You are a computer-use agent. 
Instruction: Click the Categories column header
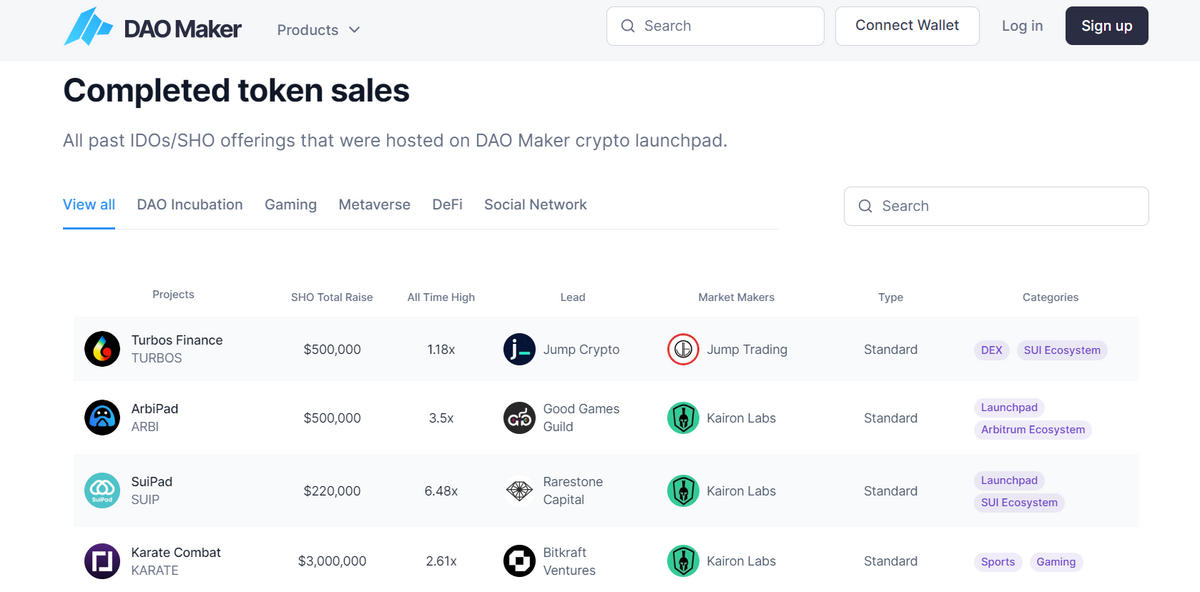pyautogui.click(x=1050, y=297)
